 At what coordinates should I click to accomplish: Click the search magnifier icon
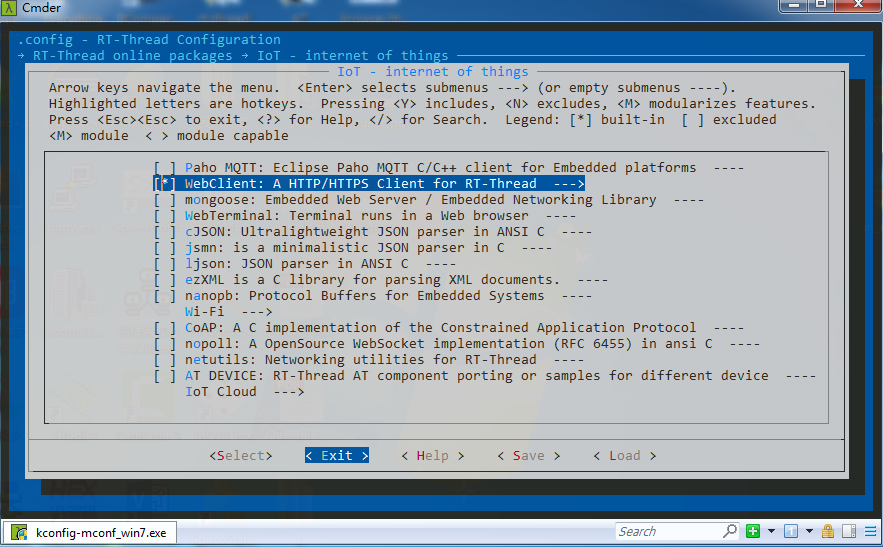coord(730,532)
